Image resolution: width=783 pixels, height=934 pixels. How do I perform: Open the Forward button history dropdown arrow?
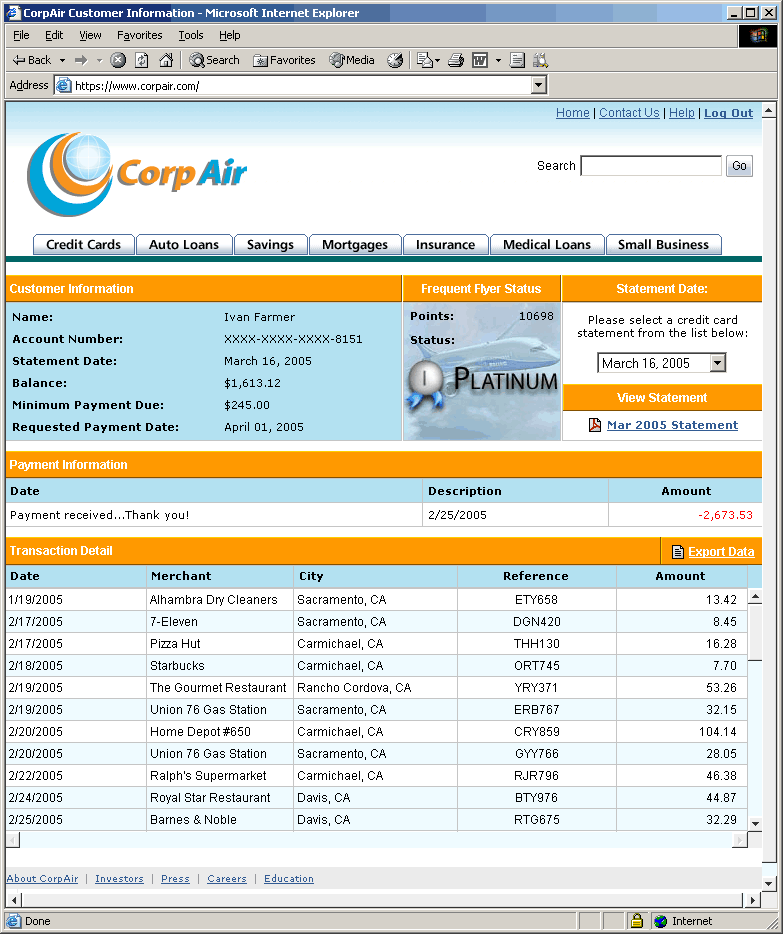coord(99,60)
